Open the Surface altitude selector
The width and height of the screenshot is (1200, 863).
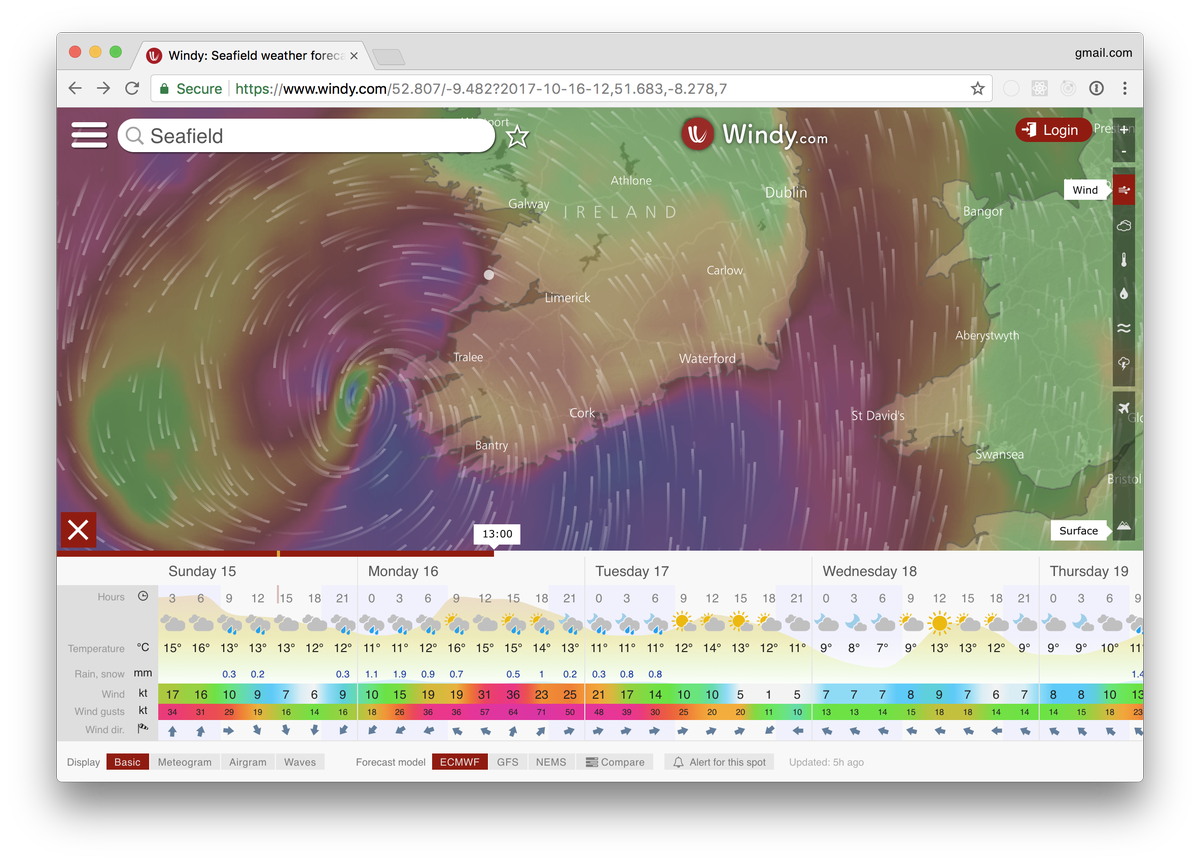click(1079, 530)
